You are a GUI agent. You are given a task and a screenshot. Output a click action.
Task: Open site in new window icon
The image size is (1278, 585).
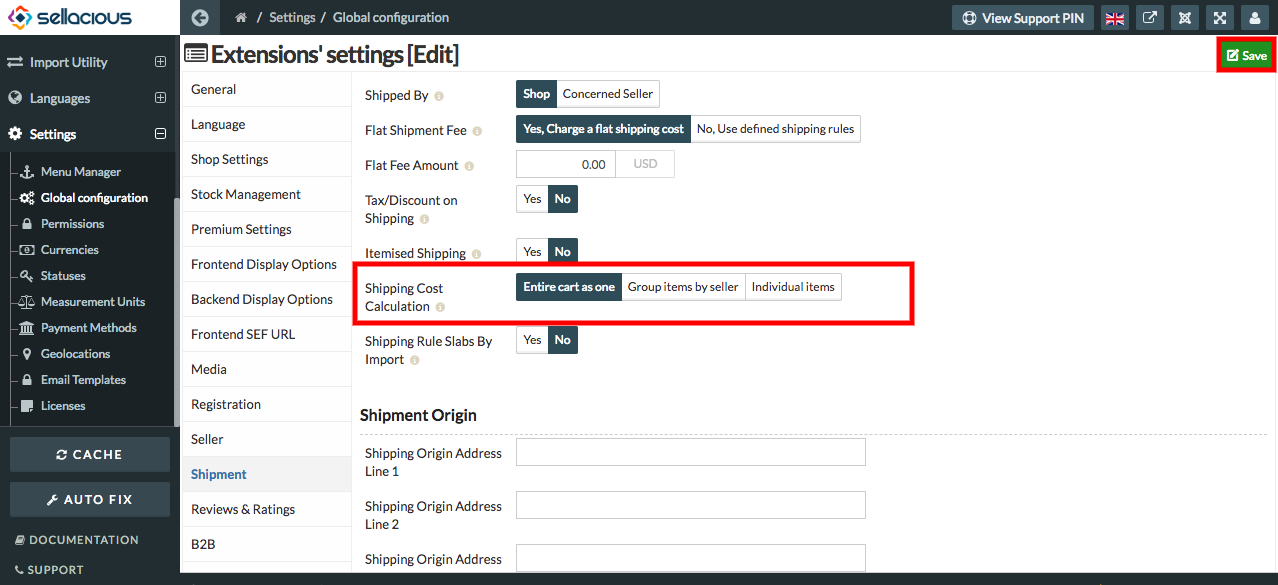point(1150,18)
